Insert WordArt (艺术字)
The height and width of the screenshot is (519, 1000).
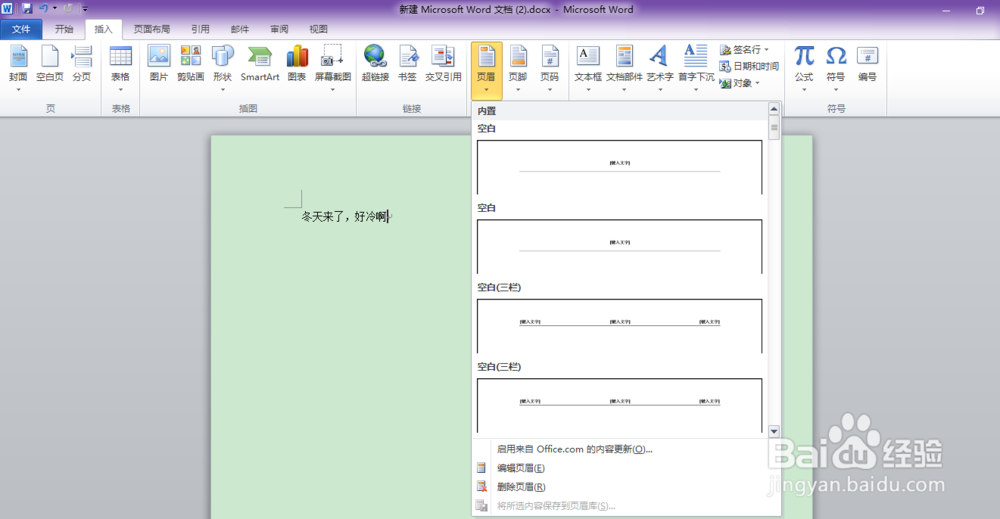point(659,68)
